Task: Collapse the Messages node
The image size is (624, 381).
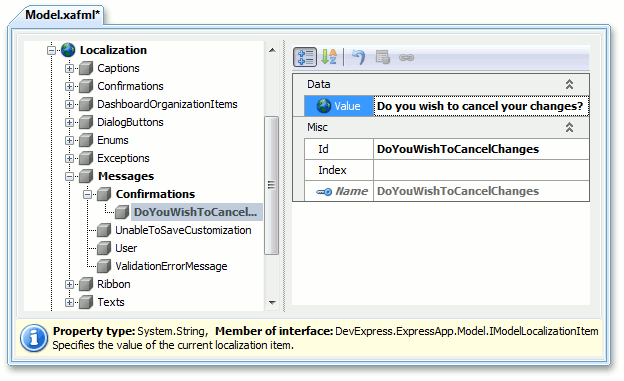Action: click(x=69, y=176)
